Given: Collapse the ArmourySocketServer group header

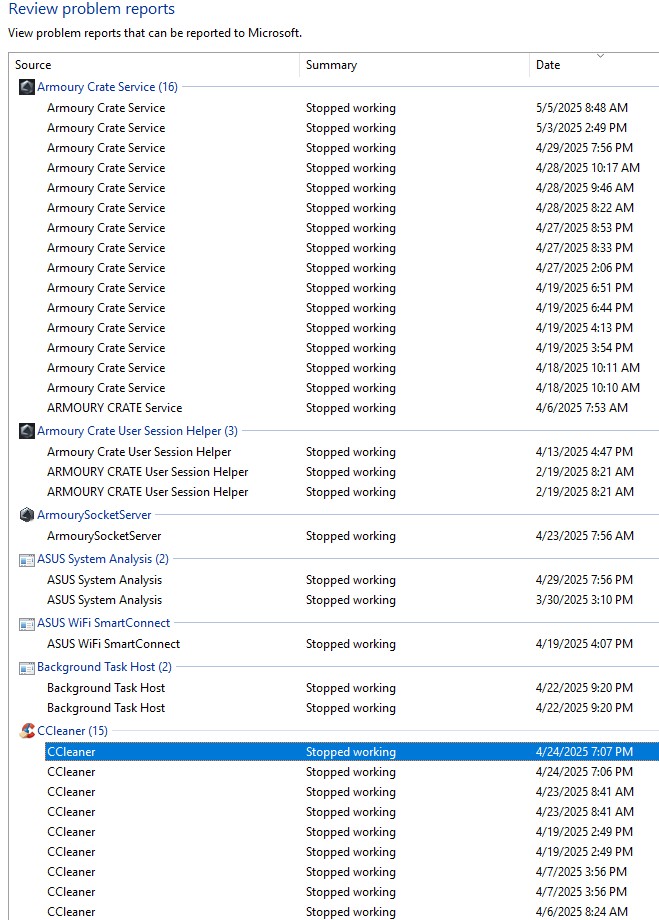Looking at the screenshot, I should 94,515.
